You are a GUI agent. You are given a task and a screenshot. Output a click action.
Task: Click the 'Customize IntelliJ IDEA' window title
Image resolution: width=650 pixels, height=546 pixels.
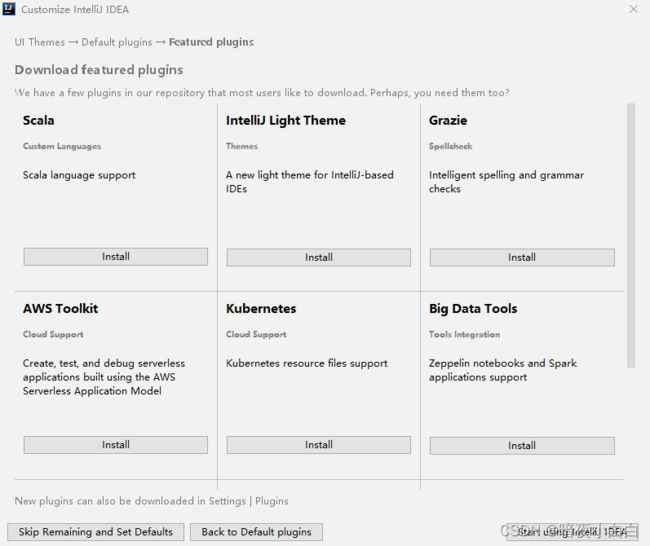pos(75,10)
